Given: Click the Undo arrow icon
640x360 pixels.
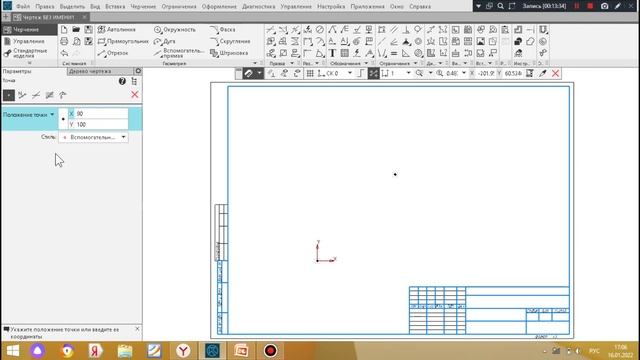Looking at the screenshot, I should 64,53.
